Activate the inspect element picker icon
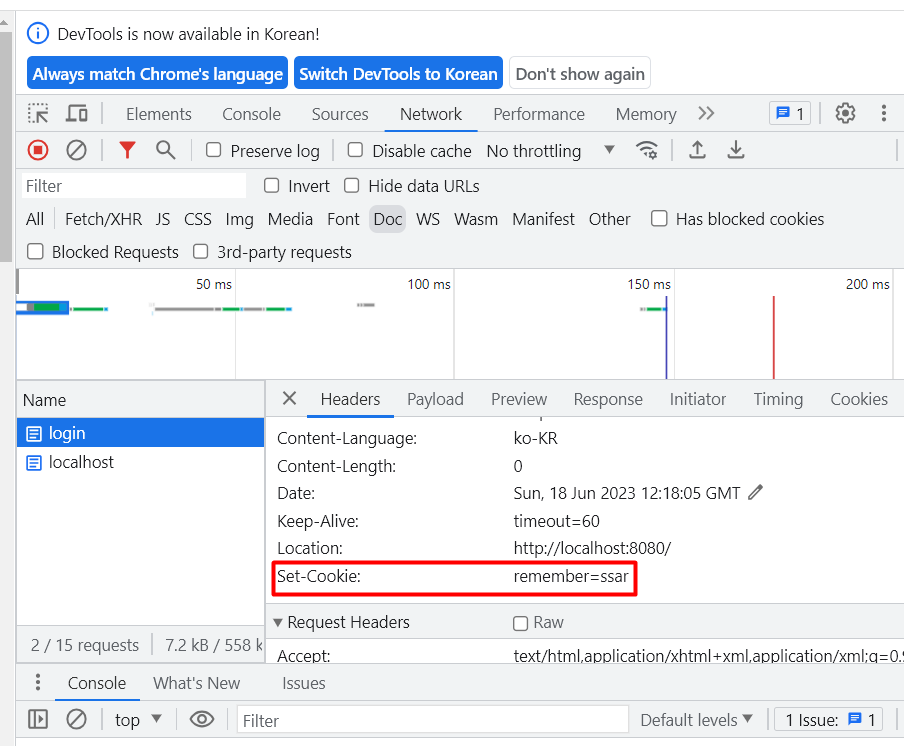Screen dimensions: 904x746 [38, 114]
